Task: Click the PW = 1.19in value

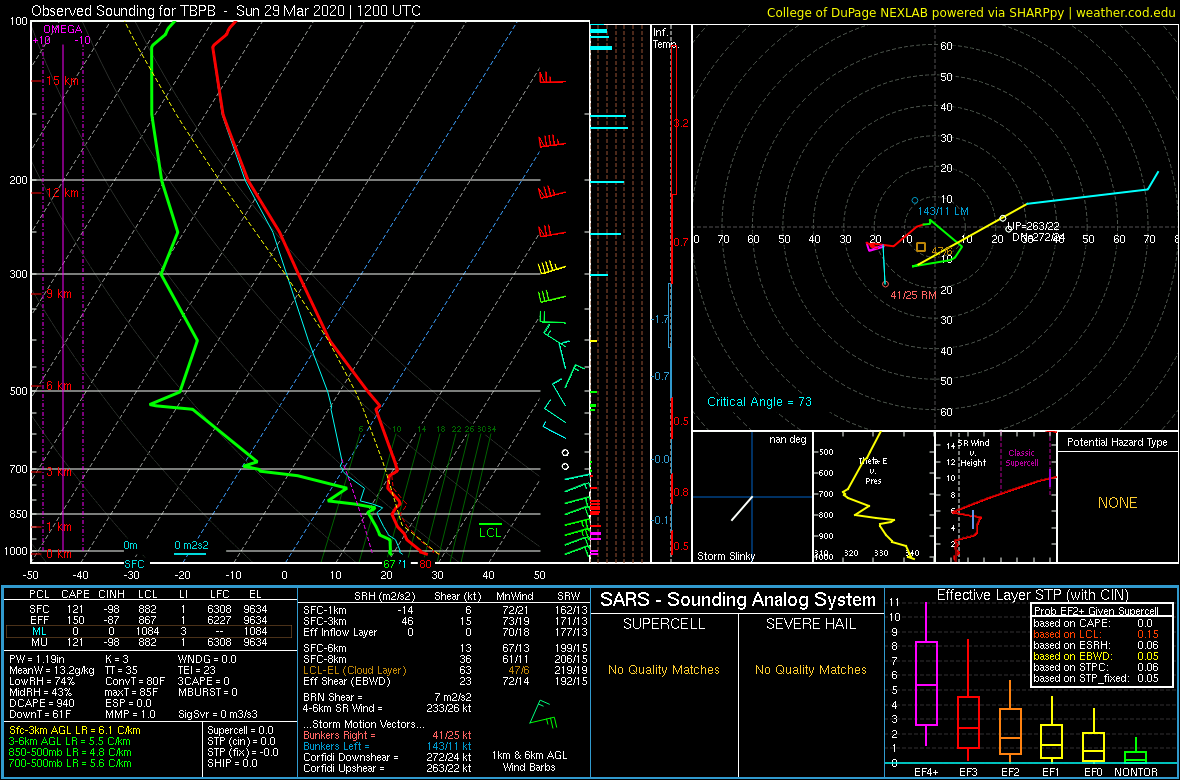Action: tap(38, 660)
